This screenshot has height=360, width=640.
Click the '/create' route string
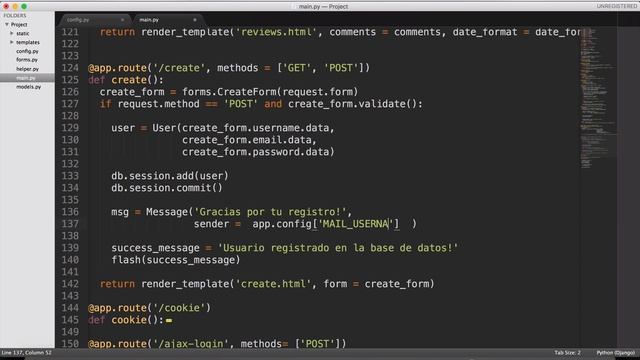click(x=179, y=68)
